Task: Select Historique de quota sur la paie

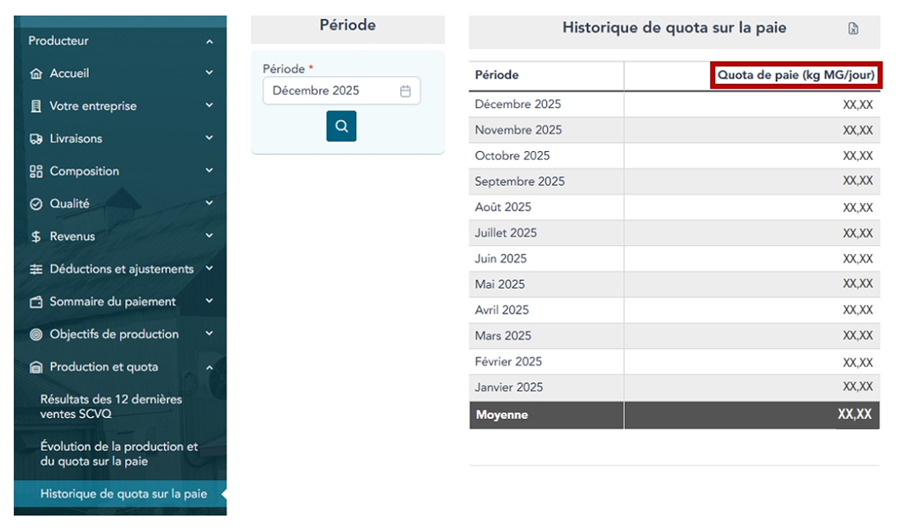Action: click(123, 494)
